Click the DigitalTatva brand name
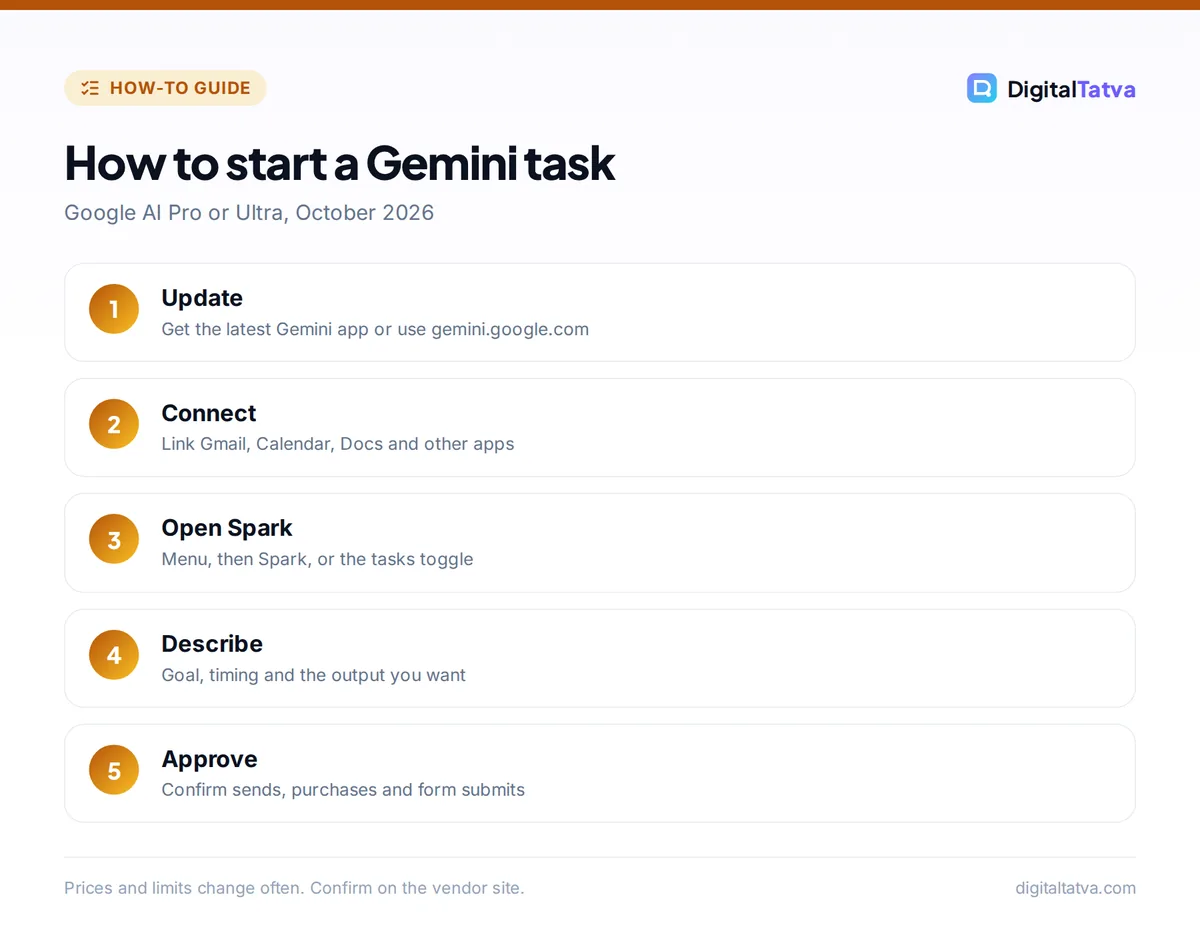 (1071, 89)
